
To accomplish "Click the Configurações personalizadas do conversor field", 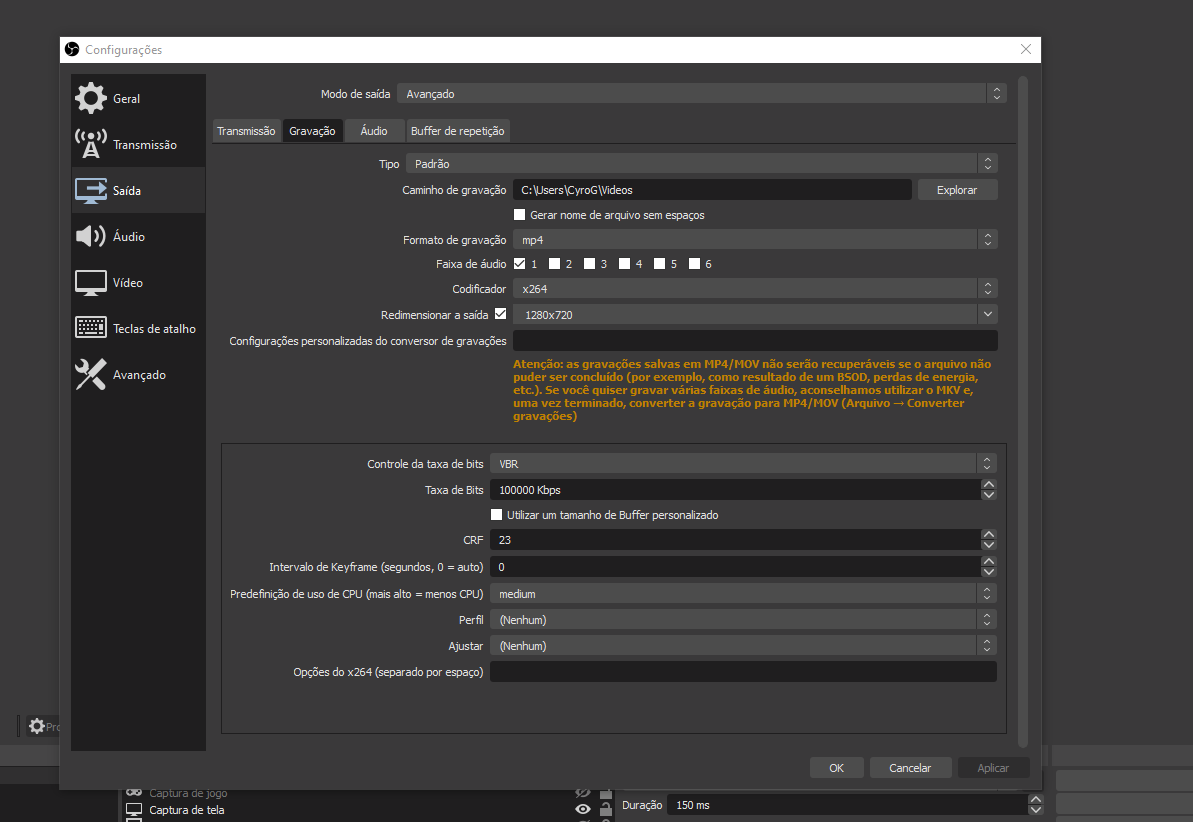I will point(755,340).
